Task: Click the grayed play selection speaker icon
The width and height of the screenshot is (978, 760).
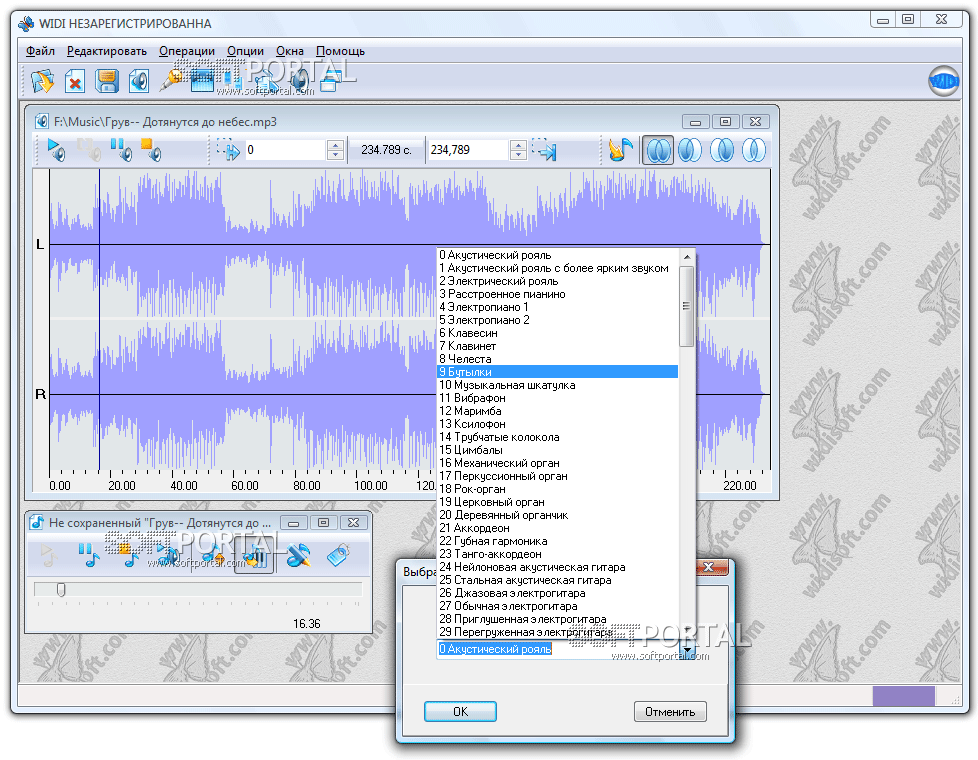Action: pos(89,150)
